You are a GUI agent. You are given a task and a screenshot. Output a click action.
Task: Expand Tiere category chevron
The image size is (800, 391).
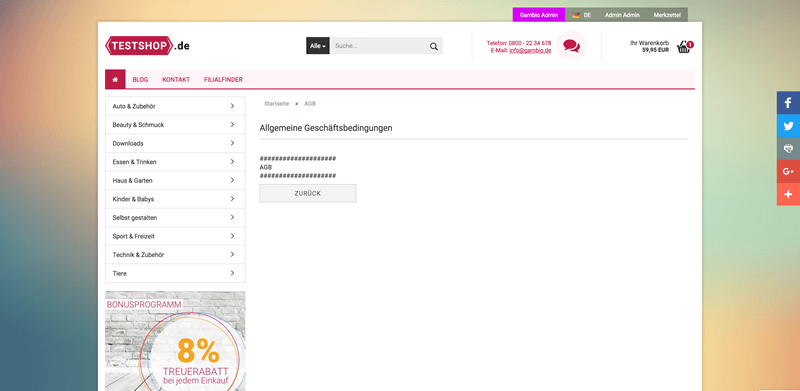pos(232,273)
